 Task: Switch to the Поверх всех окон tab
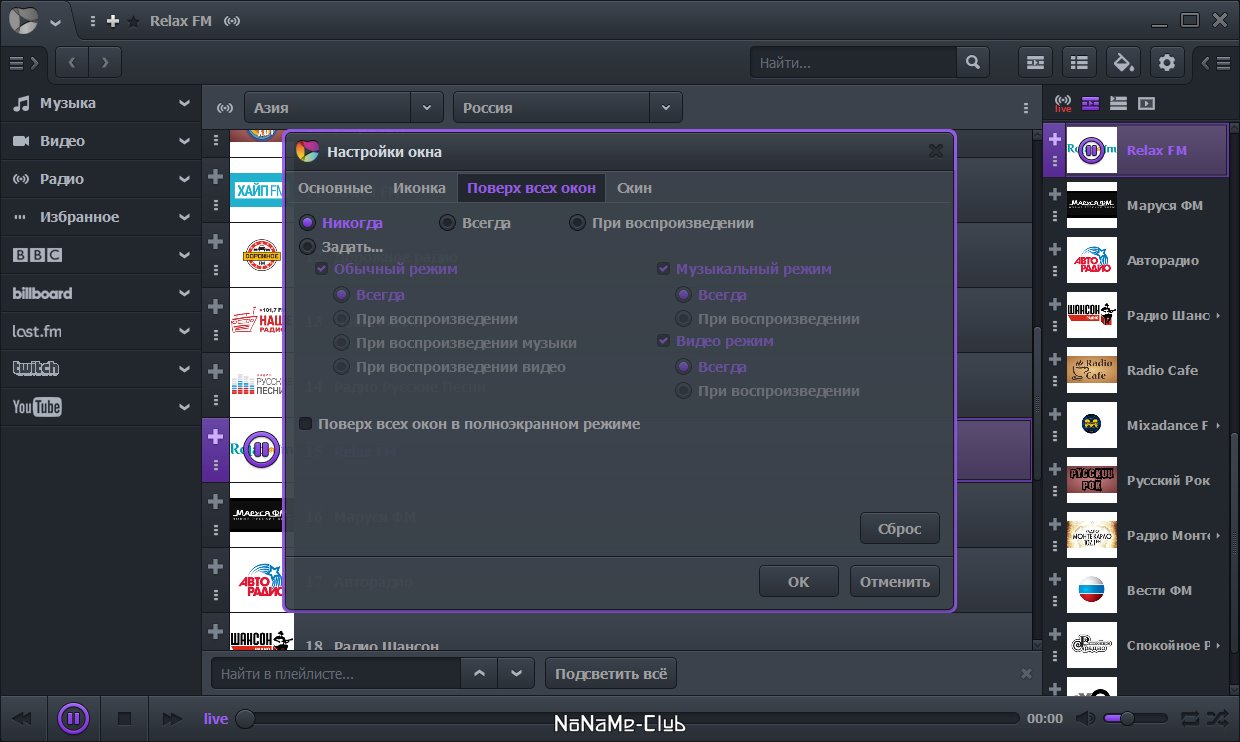point(532,188)
